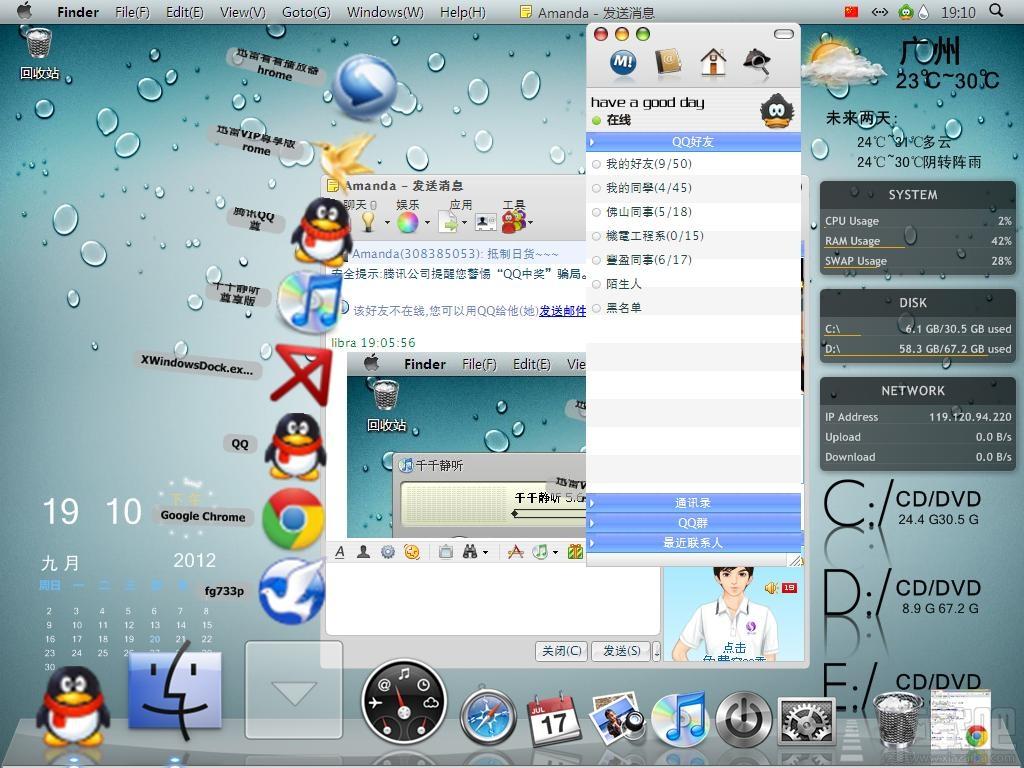Click the binoculars icon in chat format bar
The image size is (1024, 768).
point(470,552)
